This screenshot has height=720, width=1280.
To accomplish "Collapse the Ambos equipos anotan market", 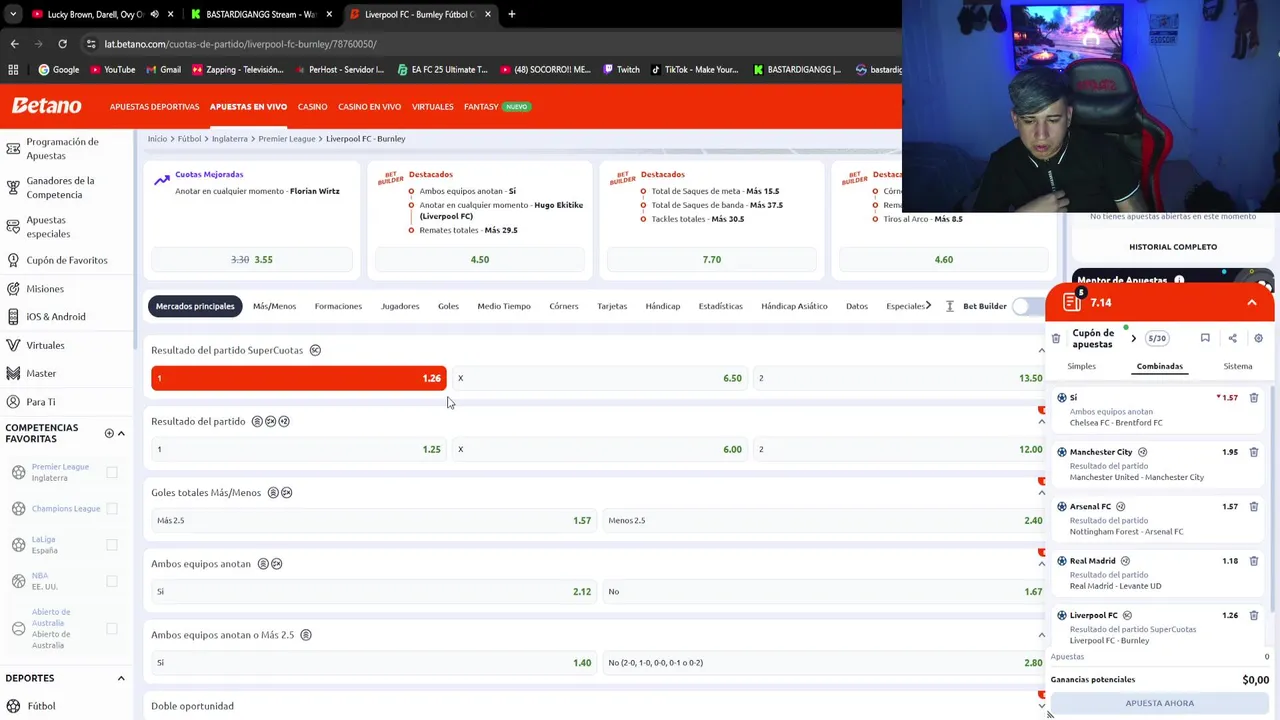I will [x=1041, y=564].
